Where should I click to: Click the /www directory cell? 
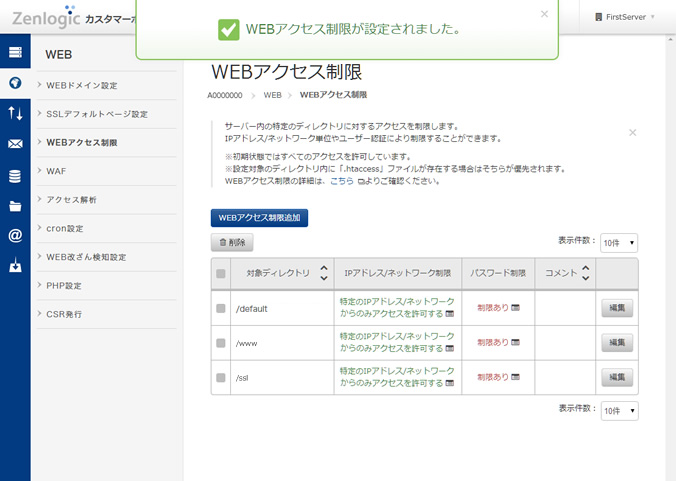point(282,343)
